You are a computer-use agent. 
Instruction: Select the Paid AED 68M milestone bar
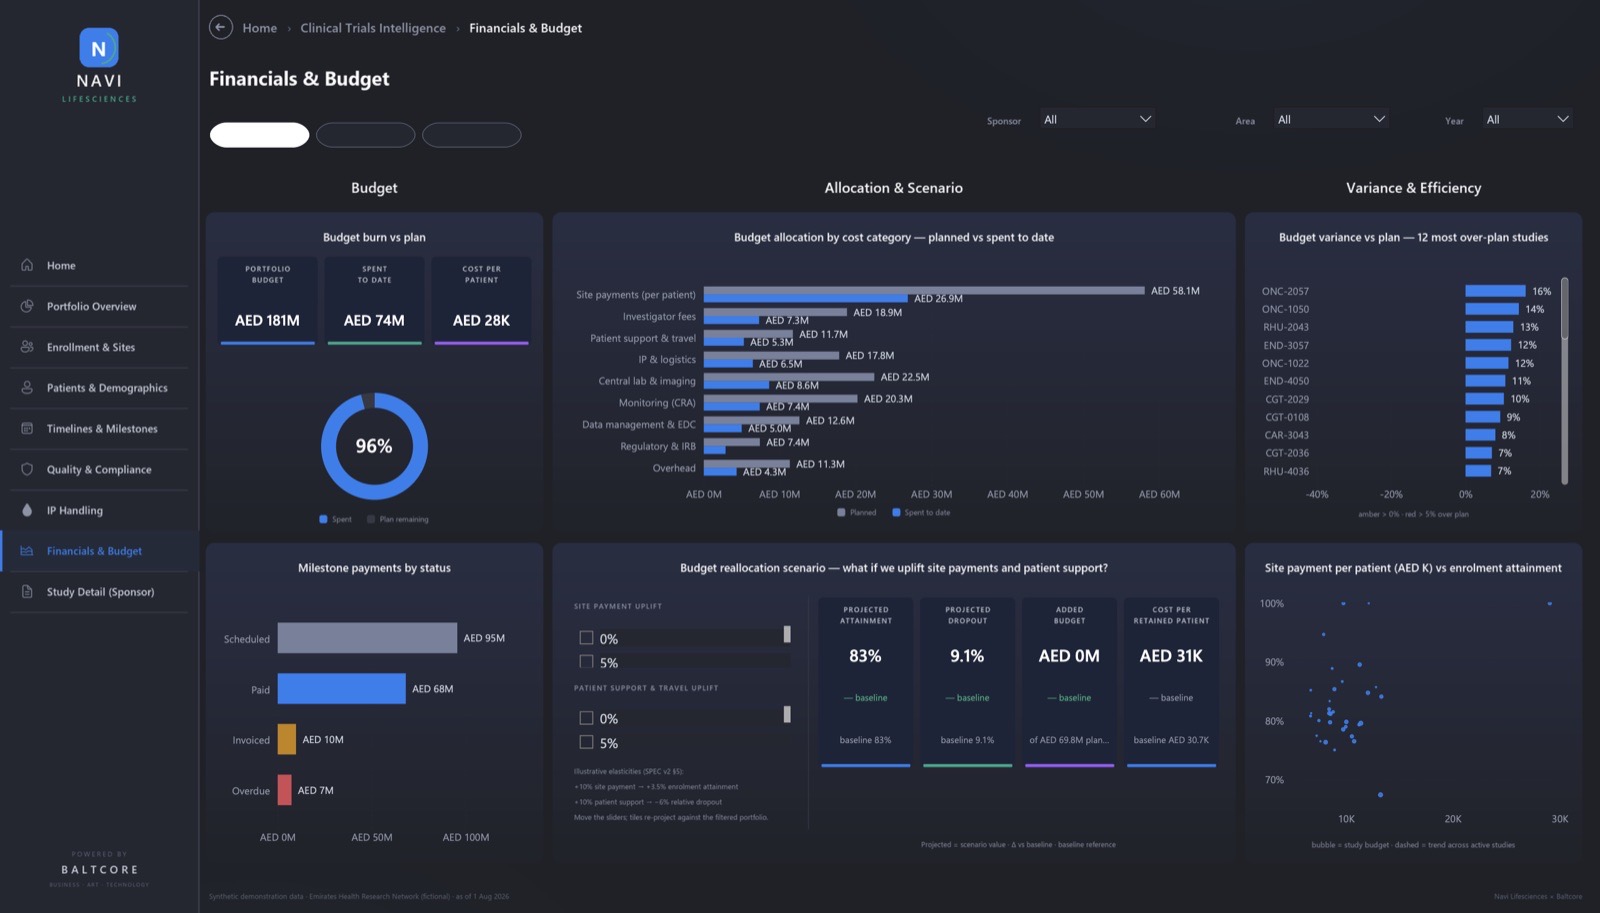point(341,688)
